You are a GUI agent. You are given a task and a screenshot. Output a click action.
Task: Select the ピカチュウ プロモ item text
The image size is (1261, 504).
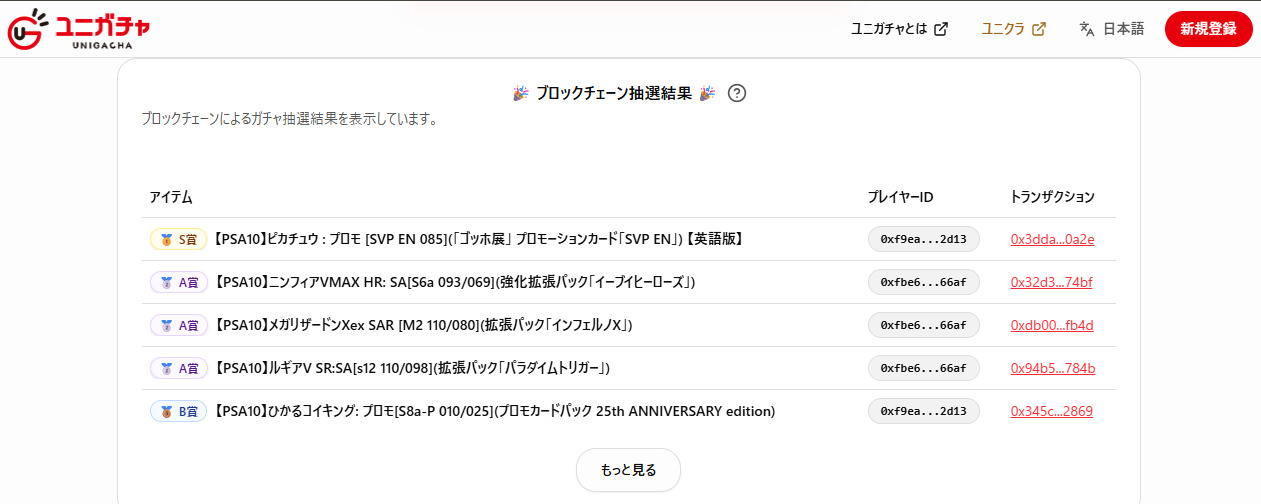pyautogui.click(x=478, y=239)
